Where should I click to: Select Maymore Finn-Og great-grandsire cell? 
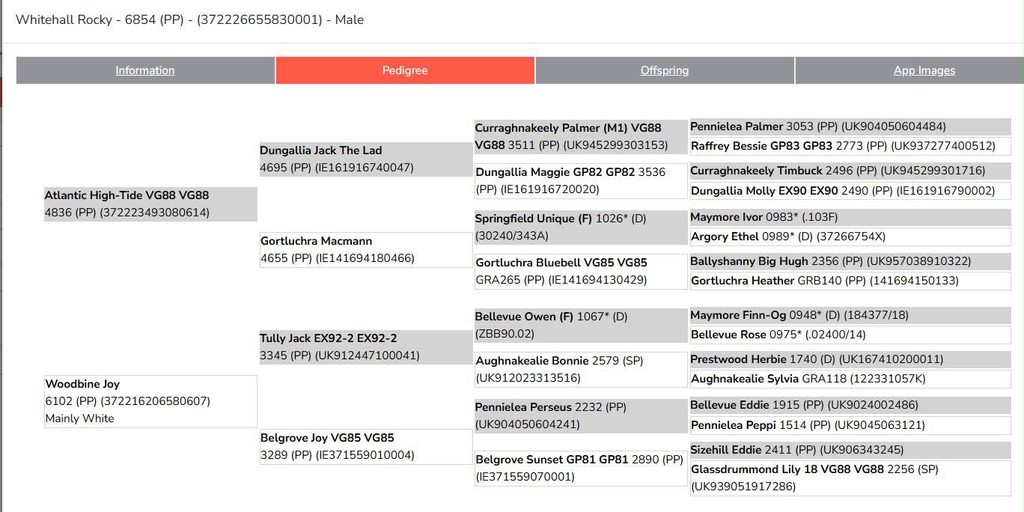pos(850,315)
